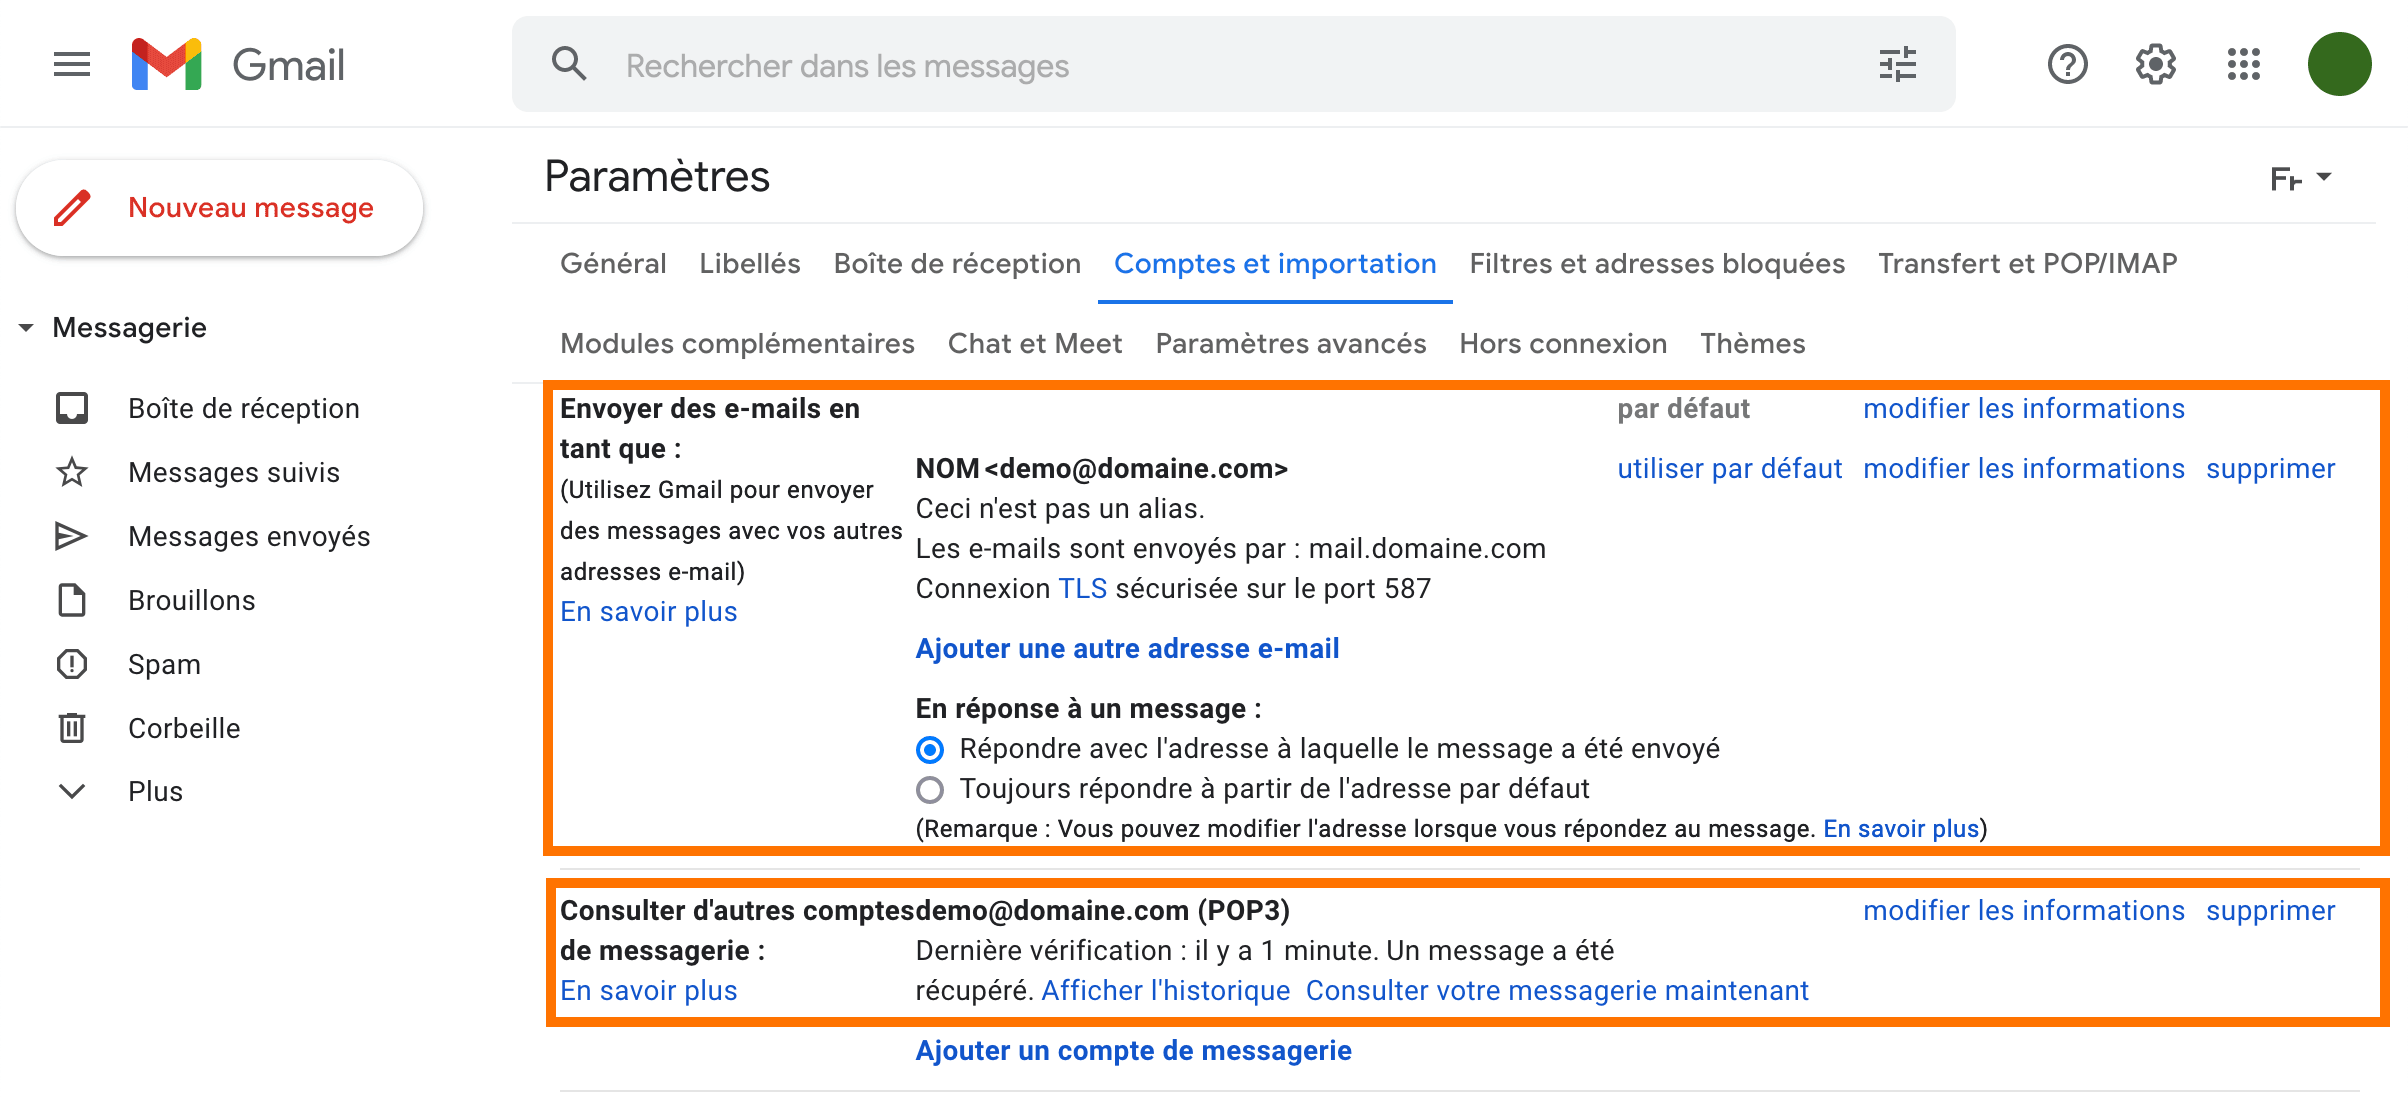The height and width of the screenshot is (1098, 2408).
Task: Open the Corbeille trash folder
Action: pyautogui.click(x=184, y=728)
